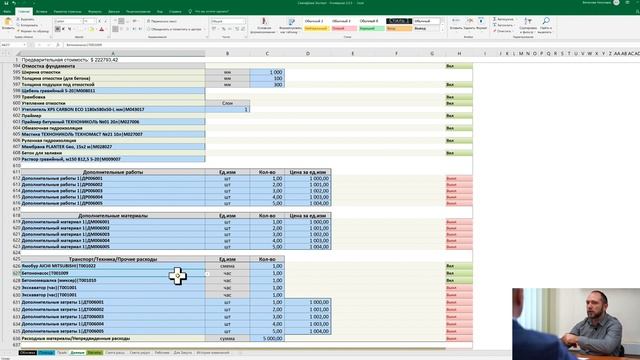This screenshot has height=360, width=640.
Task: Open the Insert (Вставка) ribbon tab
Action: tap(42, 11)
